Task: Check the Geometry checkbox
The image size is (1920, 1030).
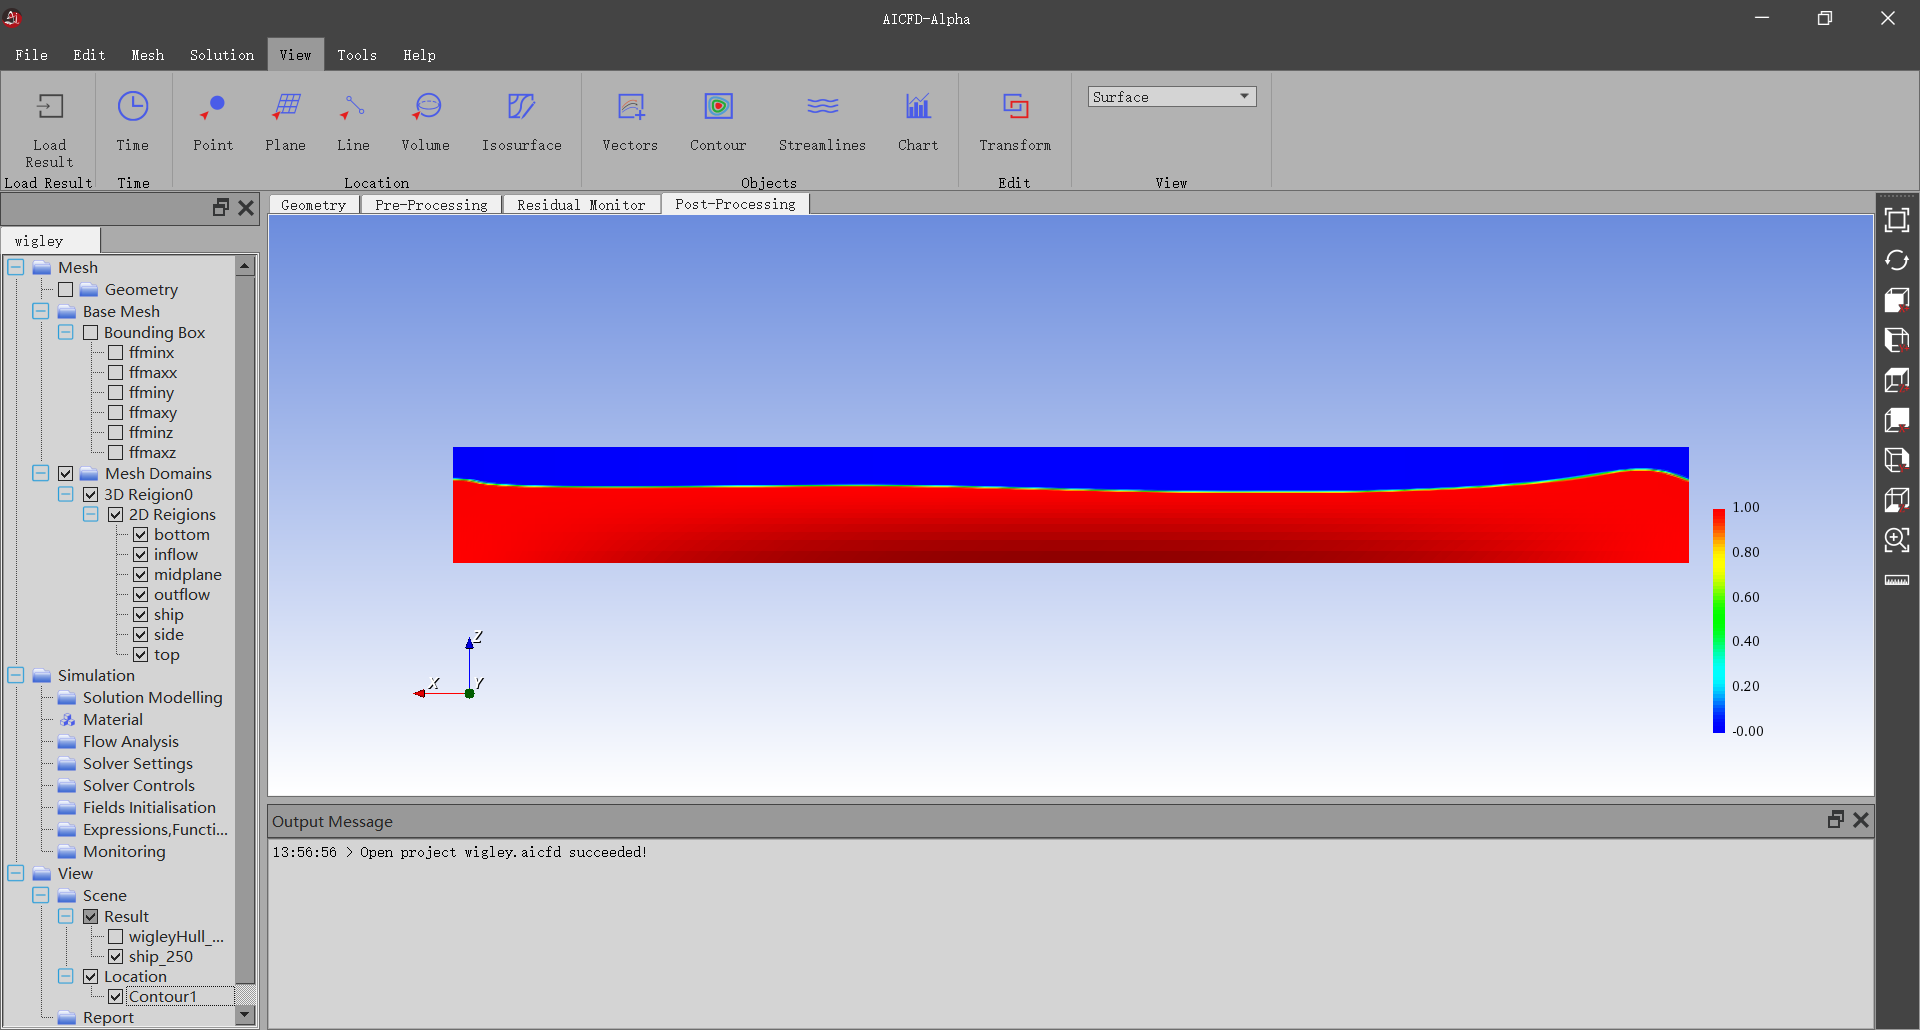Action: [x=66, y=290]
